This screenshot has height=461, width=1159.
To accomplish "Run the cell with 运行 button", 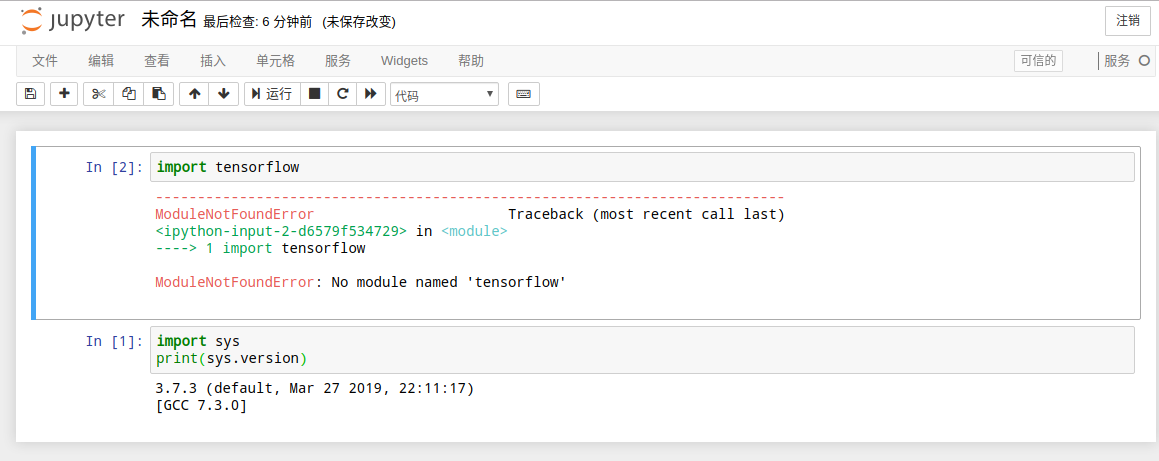I will (x=272, y=94).
